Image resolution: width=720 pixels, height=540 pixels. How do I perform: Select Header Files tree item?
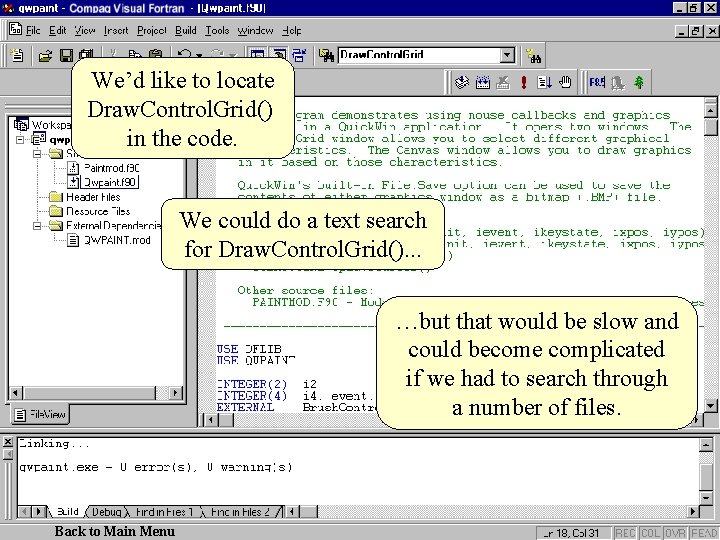point(93,197)
